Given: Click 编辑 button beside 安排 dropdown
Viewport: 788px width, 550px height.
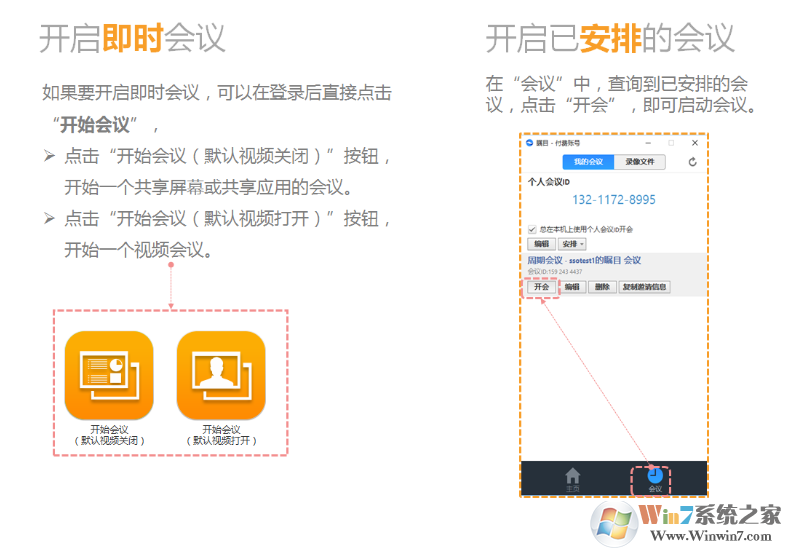Looking at the screenshot, I should click(x=541, y=244).
